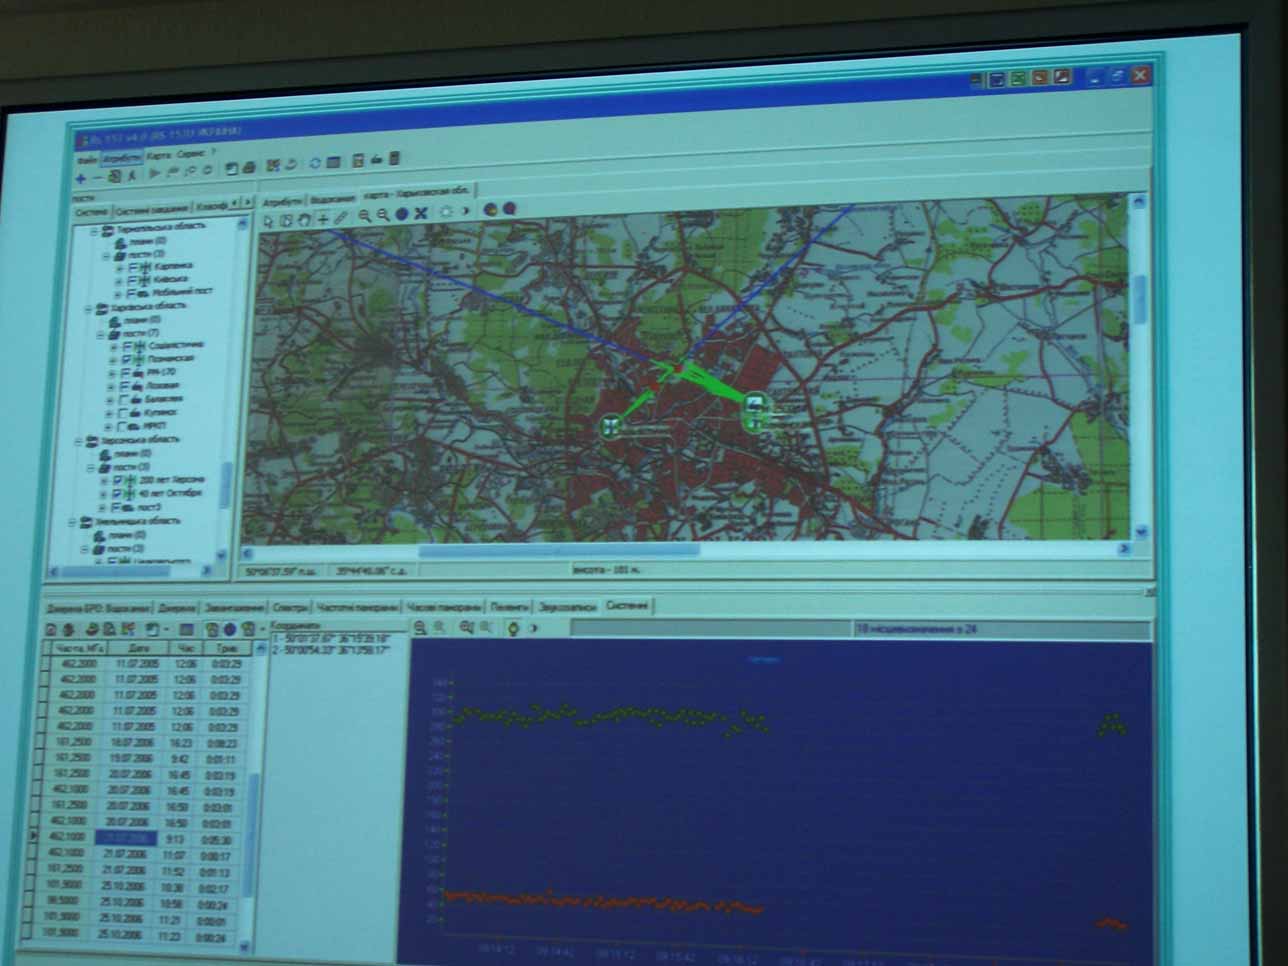Viewport: 1288px width, 966px height.
Task: Click the half-moon contrast icon above the chart
Action: [x=532, y=628]
